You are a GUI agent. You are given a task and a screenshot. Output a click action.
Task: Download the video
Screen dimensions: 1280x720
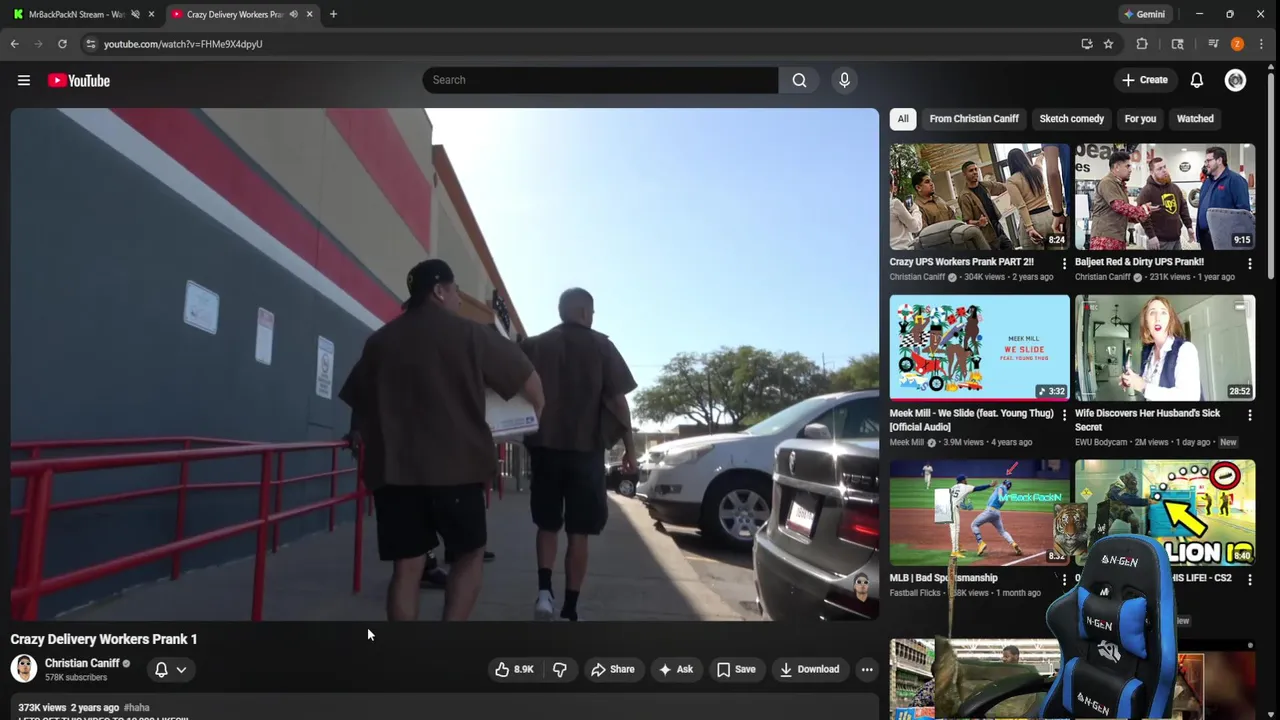tap(810, 669)
